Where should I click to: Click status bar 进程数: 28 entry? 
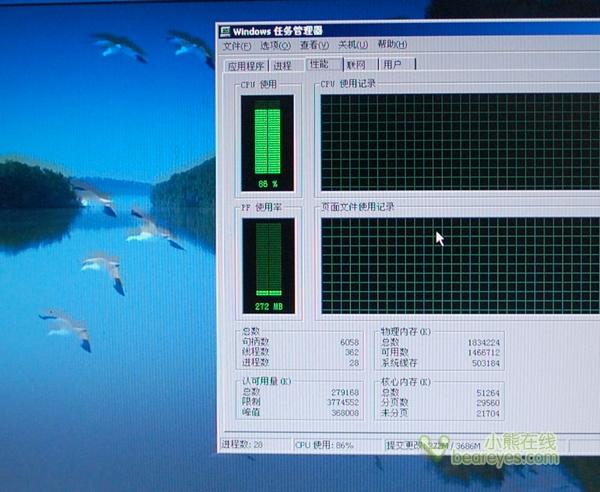pyautogui.click(x=242, y=444)
